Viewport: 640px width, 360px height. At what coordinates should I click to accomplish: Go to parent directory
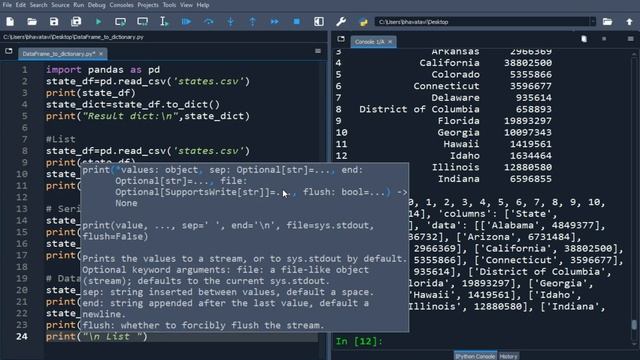point(629,22)
